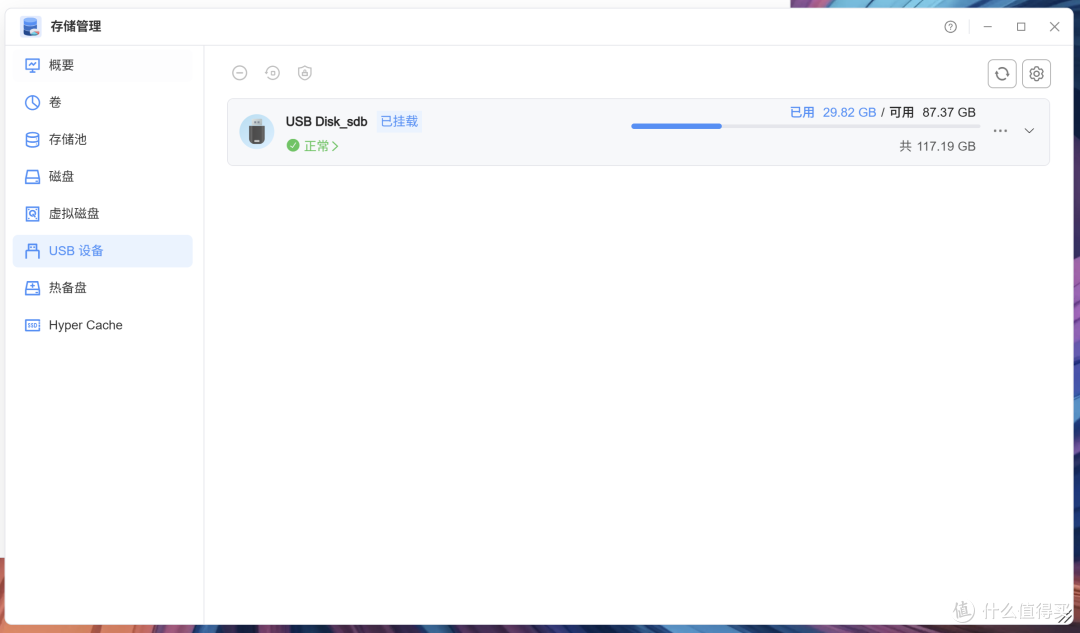
Task: Click the 共 117.19 GB total text
Action: 937,146
